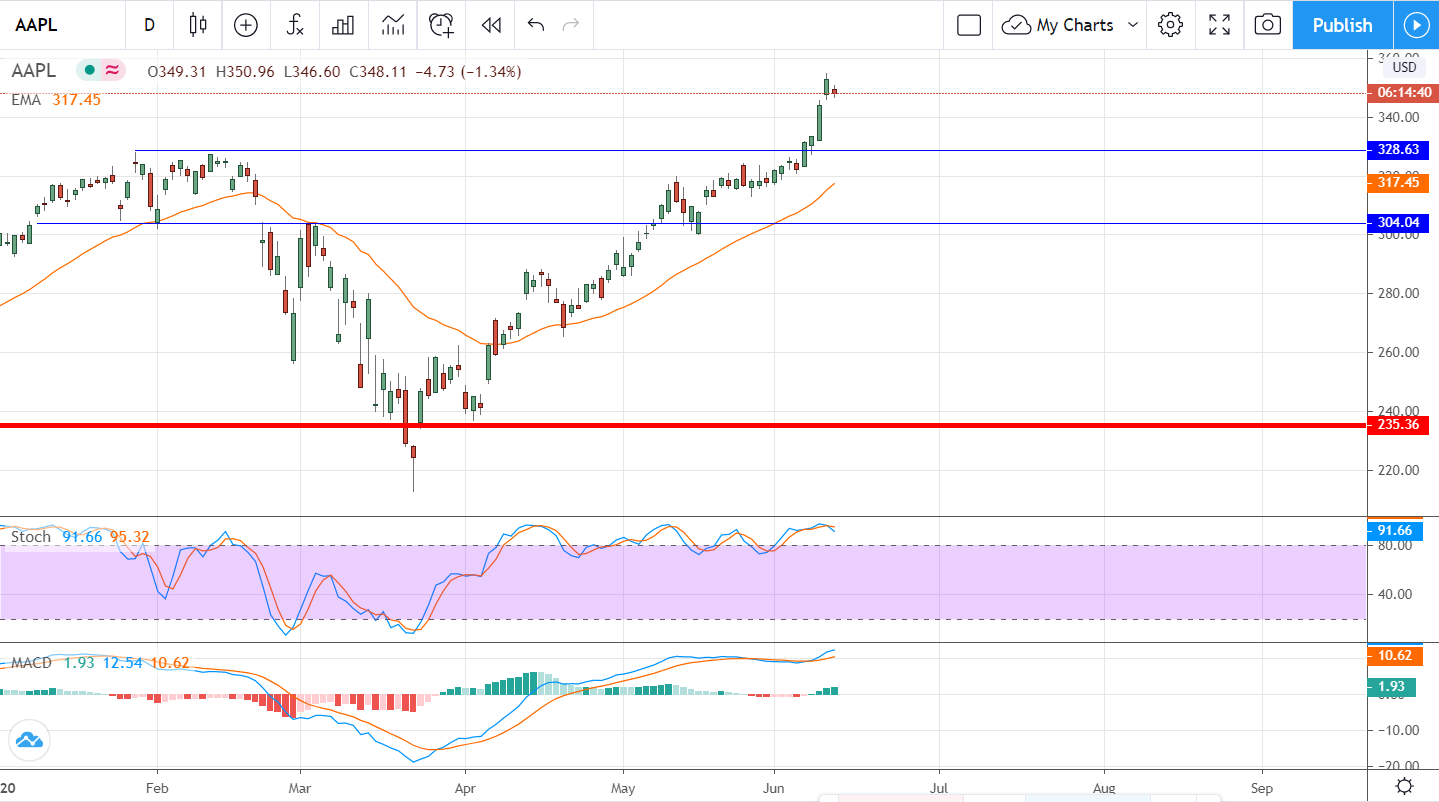Click the May label on time axis
Screen dimensions: 1439x802
click(623, 787)
